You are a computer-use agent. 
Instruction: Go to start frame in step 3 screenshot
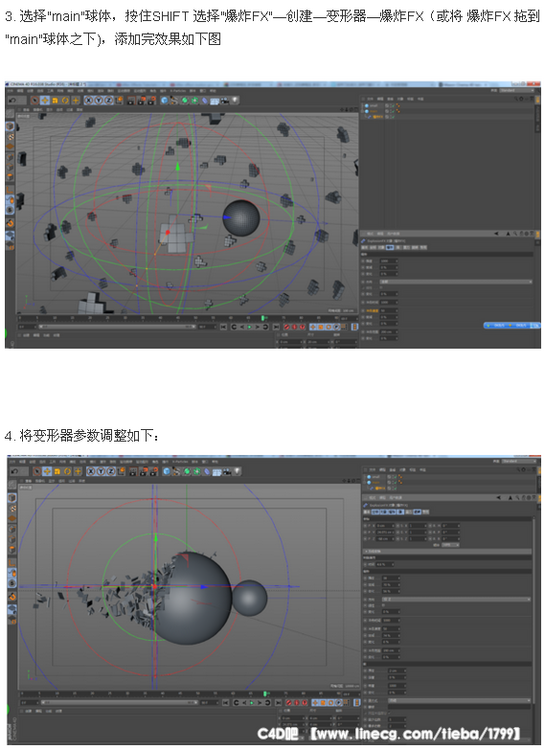tap(223, 327)
